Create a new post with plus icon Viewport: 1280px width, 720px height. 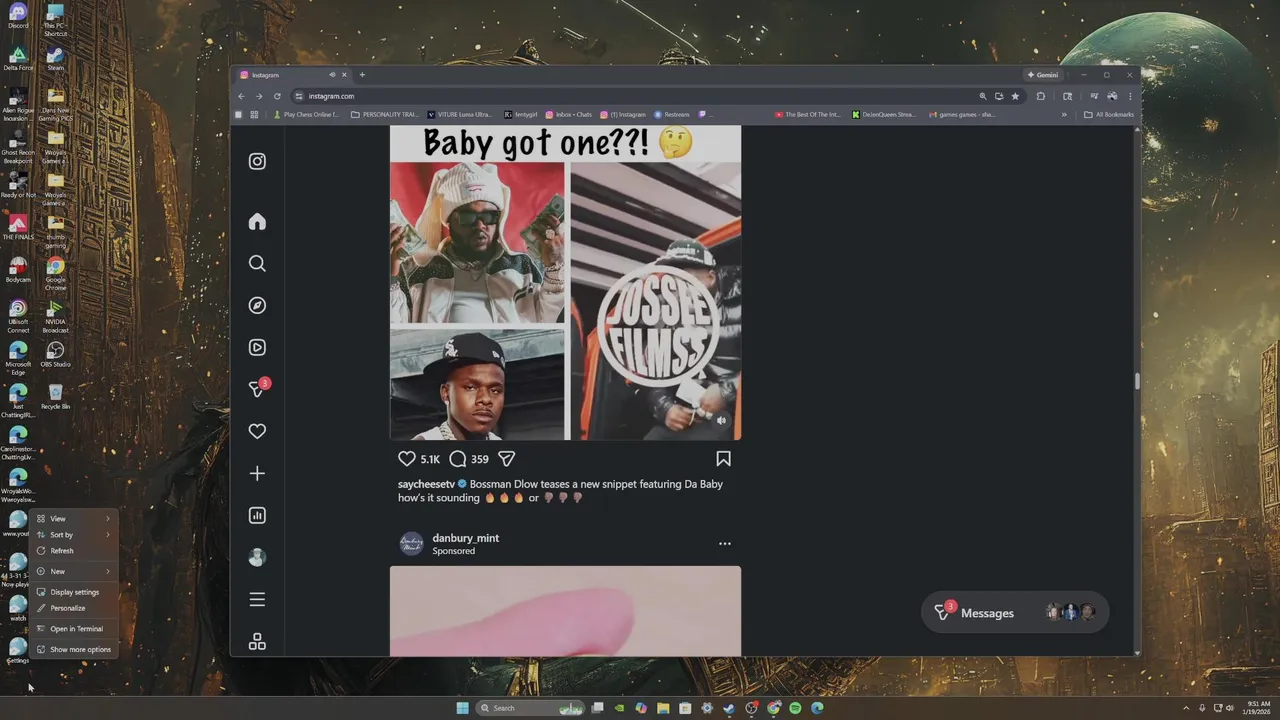click(x=257, y=473)
